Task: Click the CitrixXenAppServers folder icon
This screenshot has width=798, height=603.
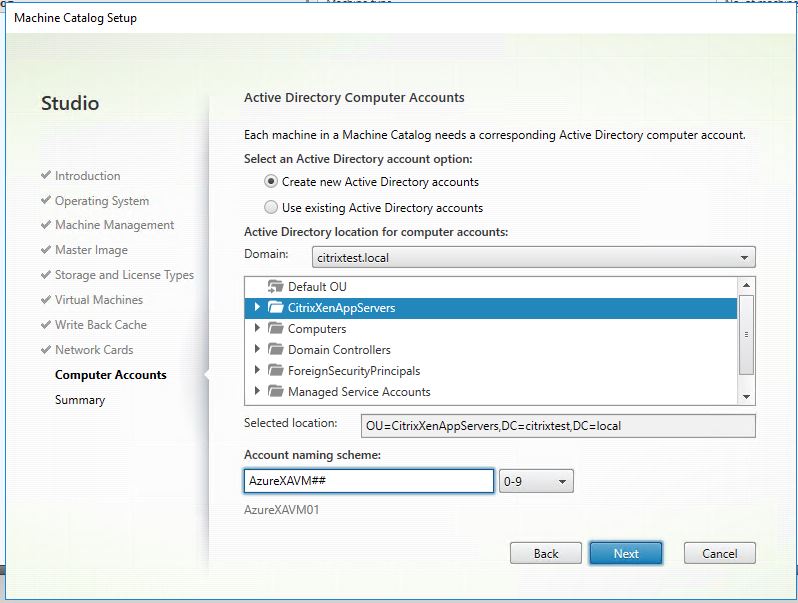Action: [275, 308]
